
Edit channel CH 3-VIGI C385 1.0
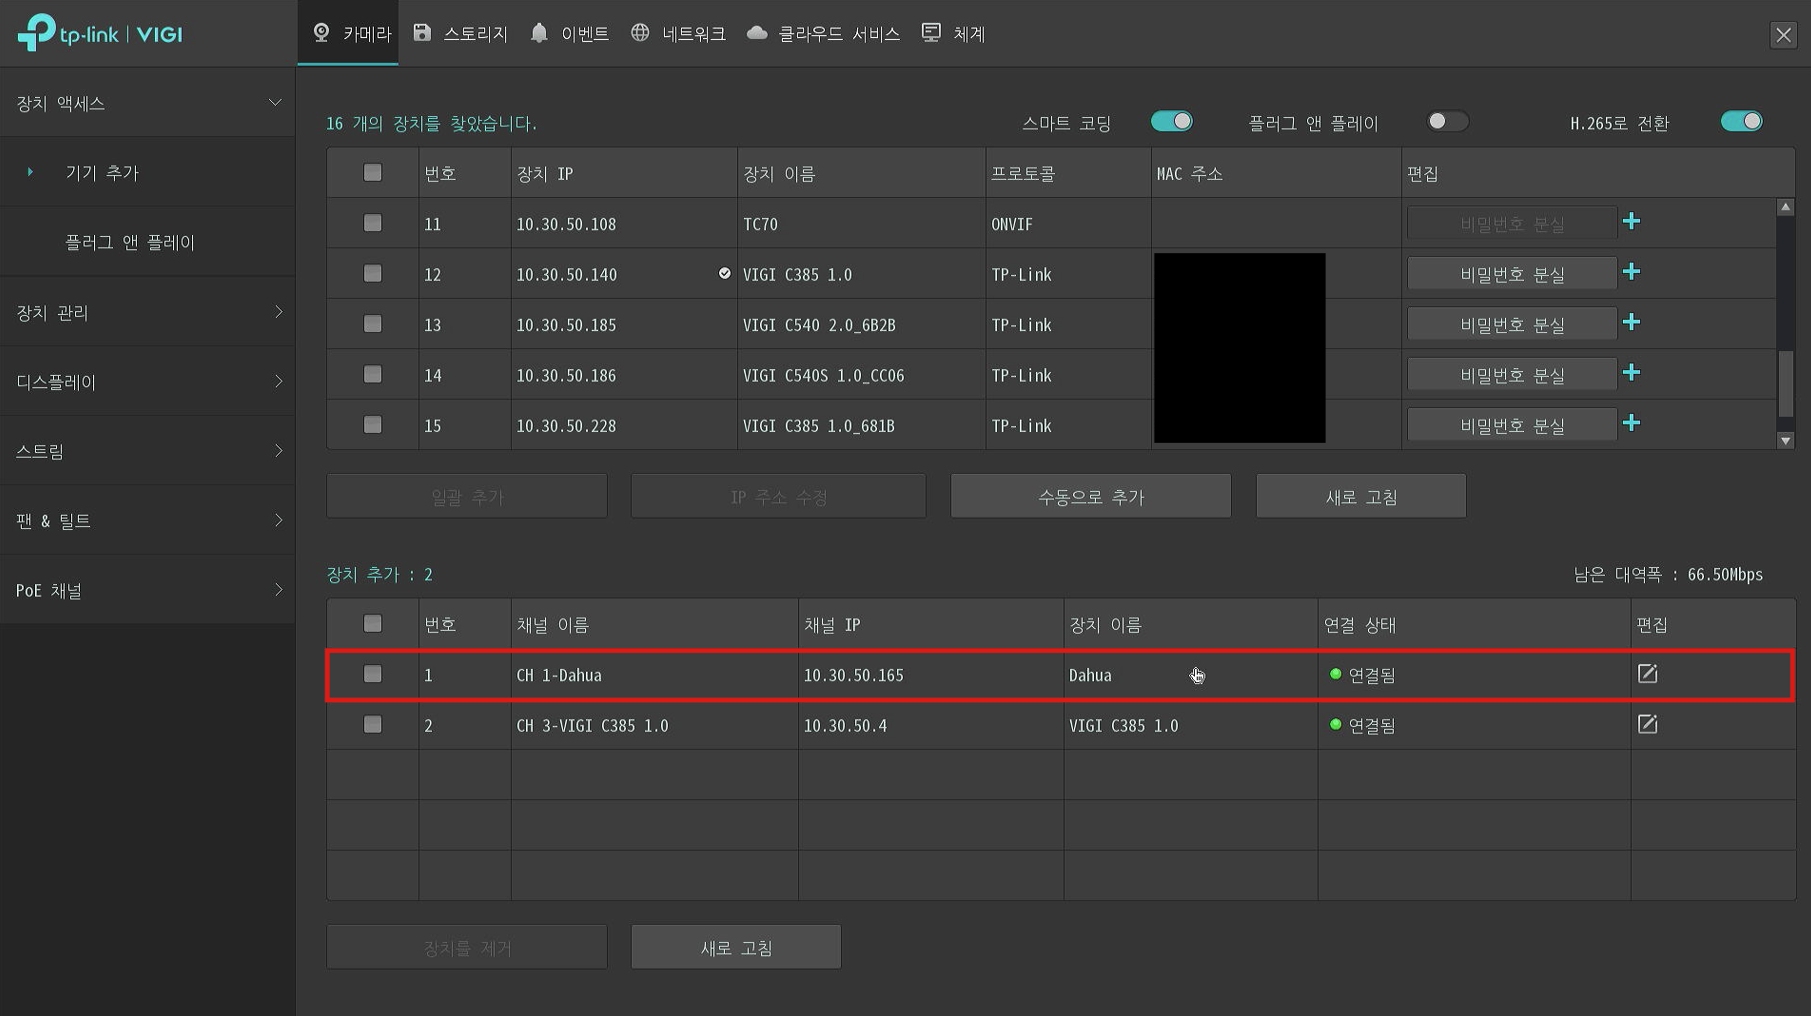pos(1647,724)
